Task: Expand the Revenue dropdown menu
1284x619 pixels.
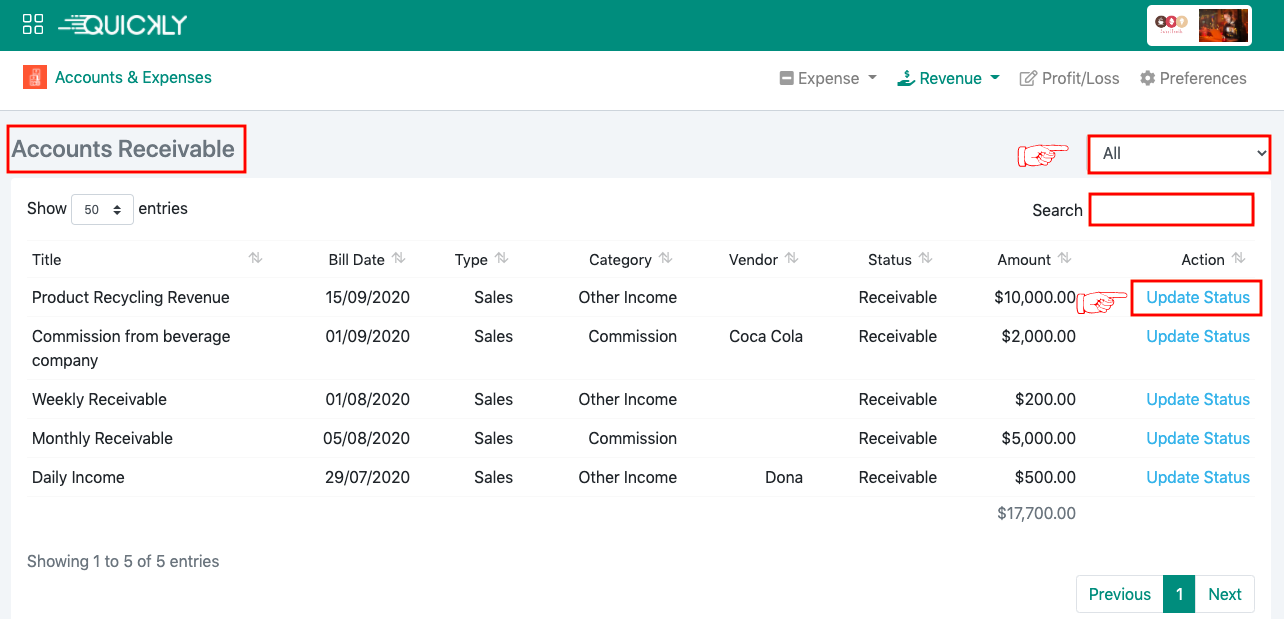Action: pyautogui.click(x=948, y=78)
